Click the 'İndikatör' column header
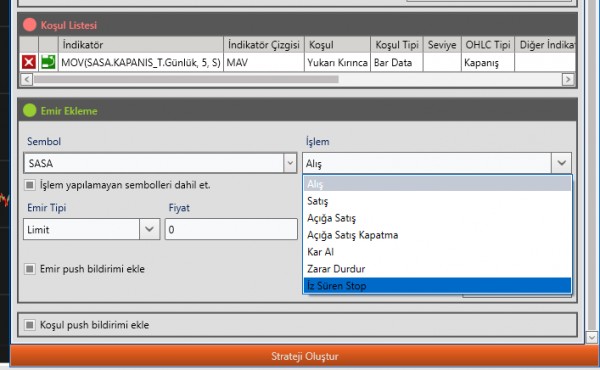600x370 pixels. tap(141, 45)
